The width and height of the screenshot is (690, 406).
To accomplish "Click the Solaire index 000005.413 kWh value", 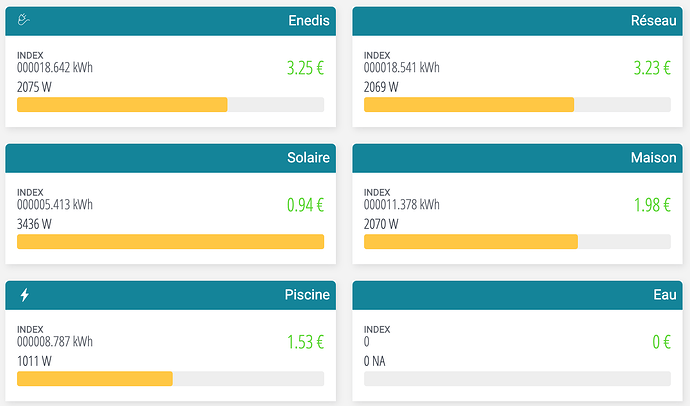I will (55, 205).
